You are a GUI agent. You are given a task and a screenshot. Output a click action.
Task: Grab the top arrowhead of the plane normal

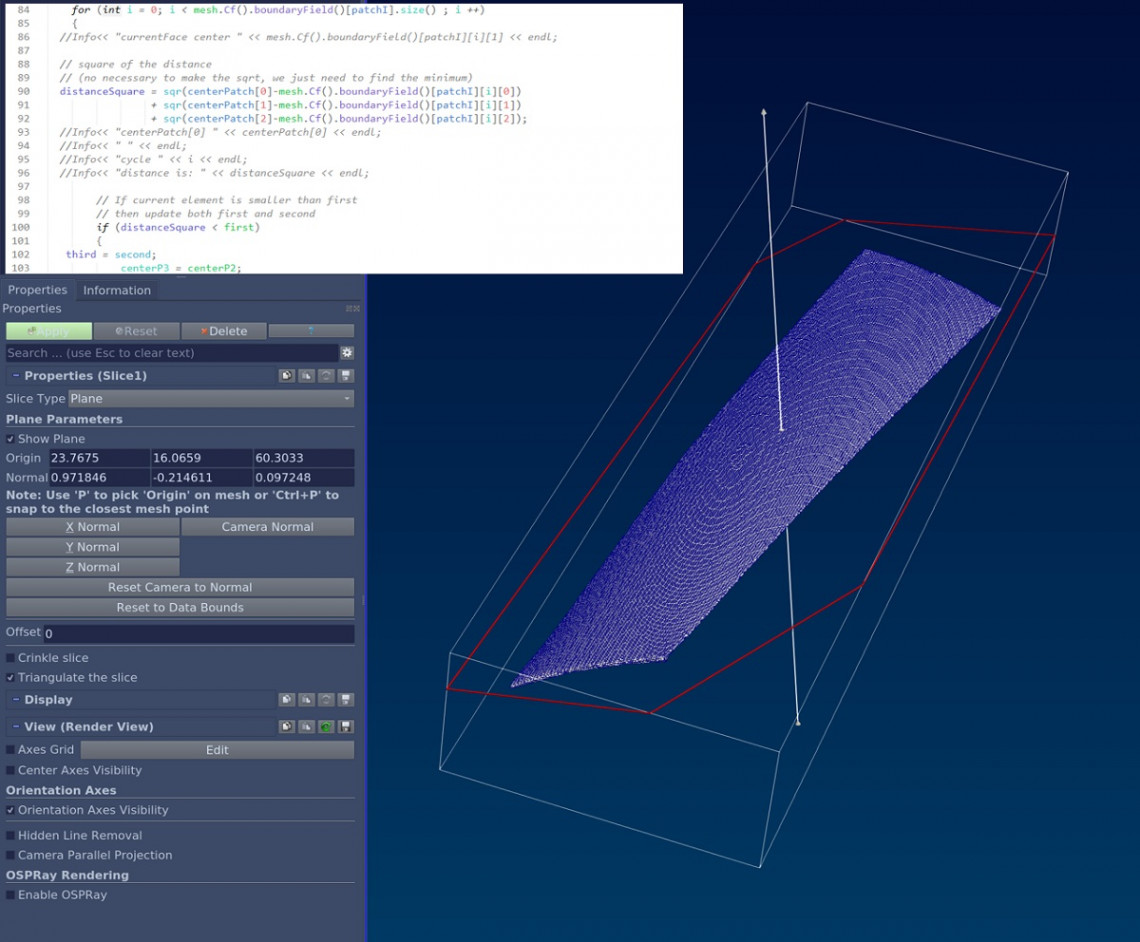[x=763, y=113]
